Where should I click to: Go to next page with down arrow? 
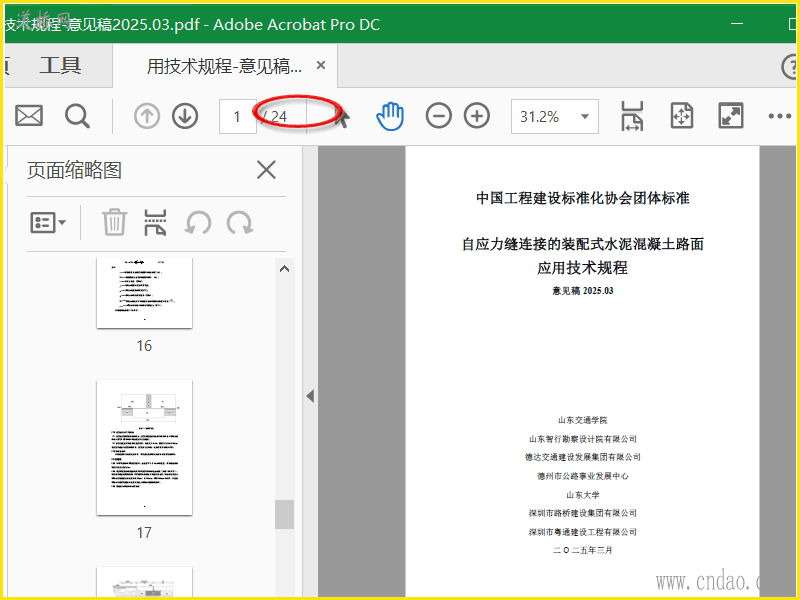(185, 116)
